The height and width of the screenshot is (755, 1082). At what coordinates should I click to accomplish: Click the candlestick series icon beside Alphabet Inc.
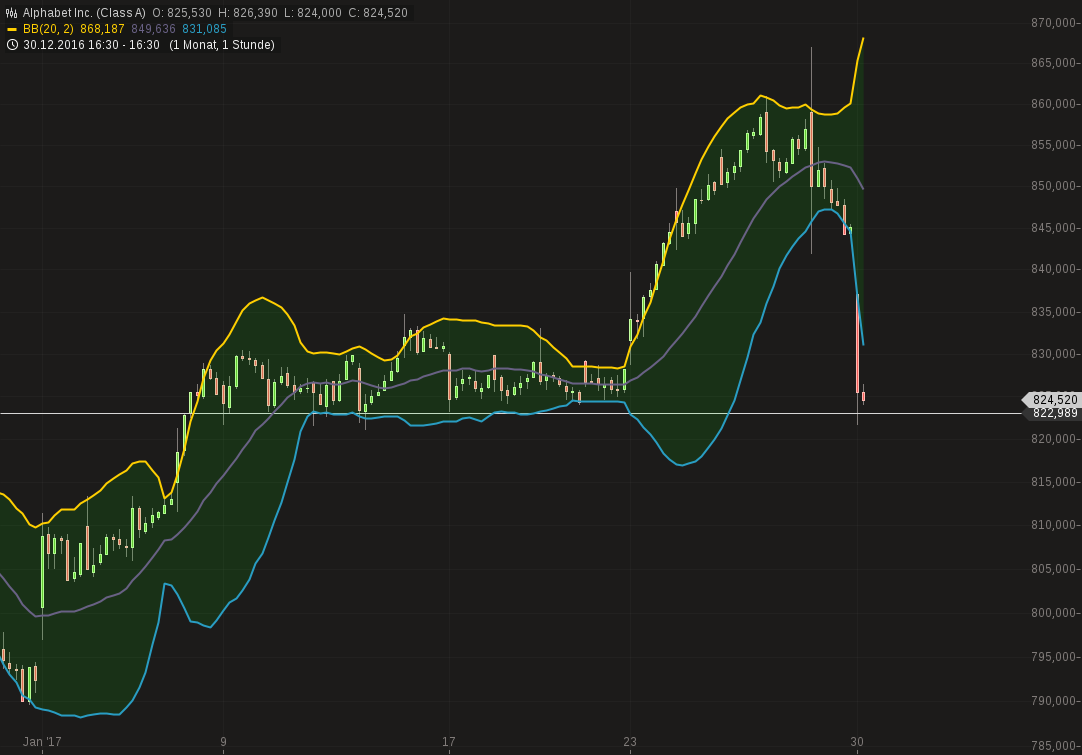[x=11, y=11]
